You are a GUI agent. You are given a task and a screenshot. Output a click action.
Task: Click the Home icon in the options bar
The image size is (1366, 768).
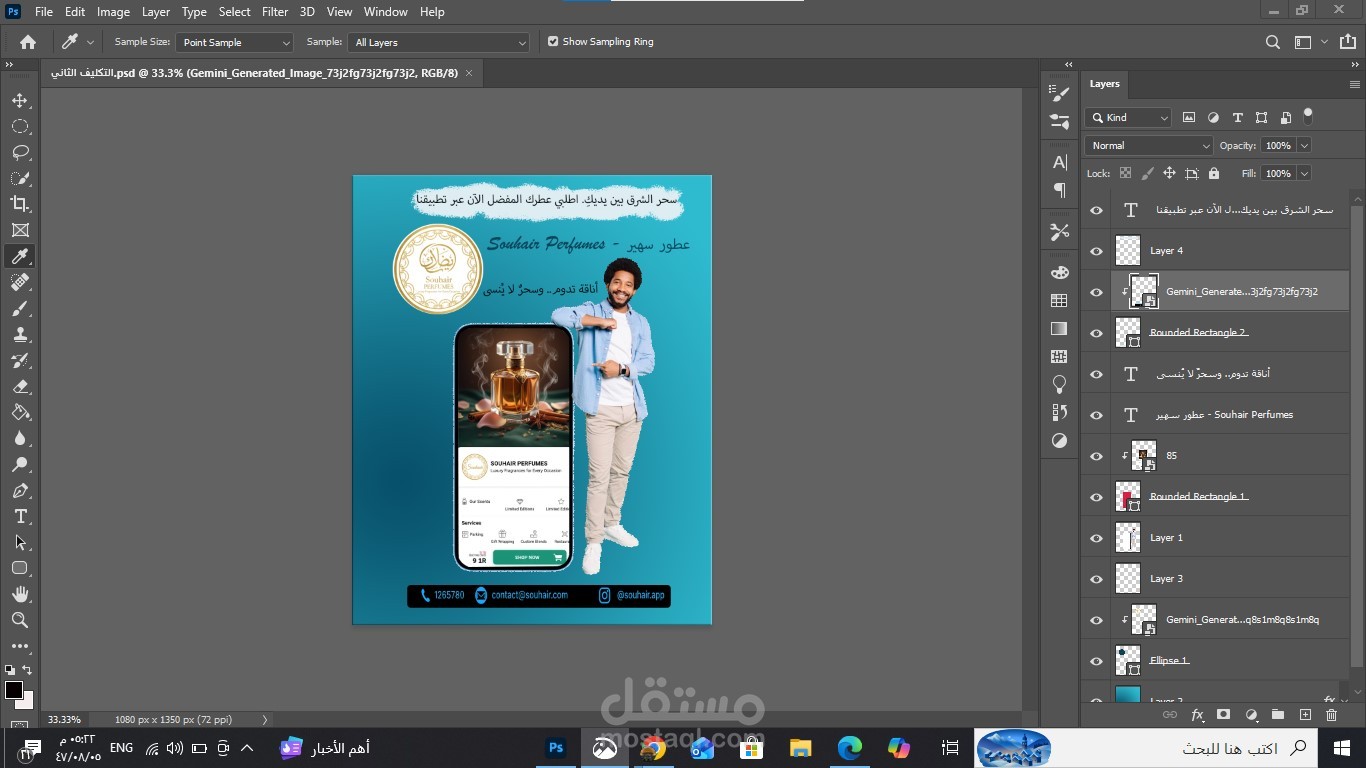[26, 41]
